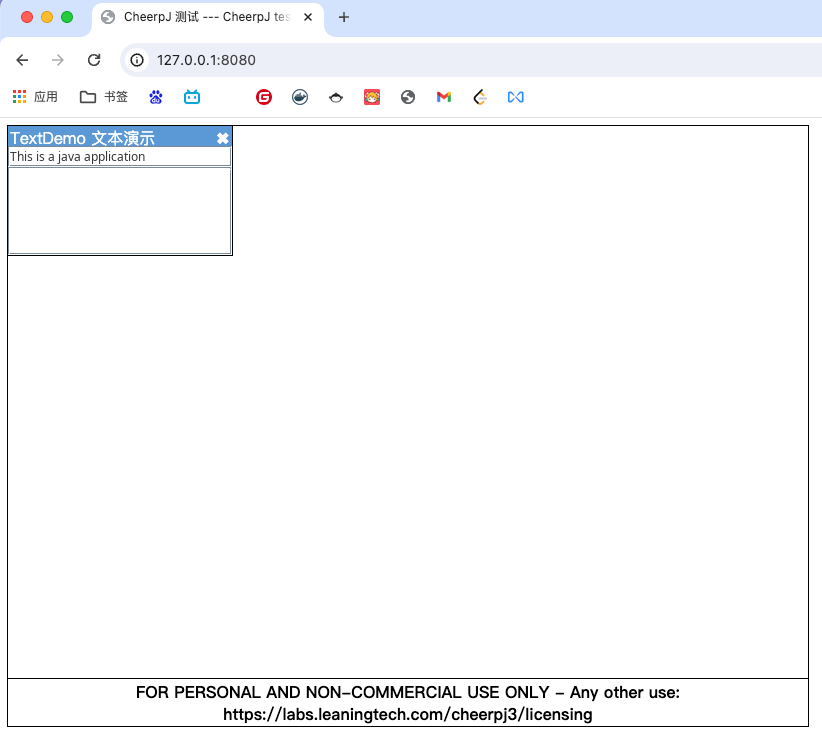
Task: Reload the current page
Action: (94, 60)
